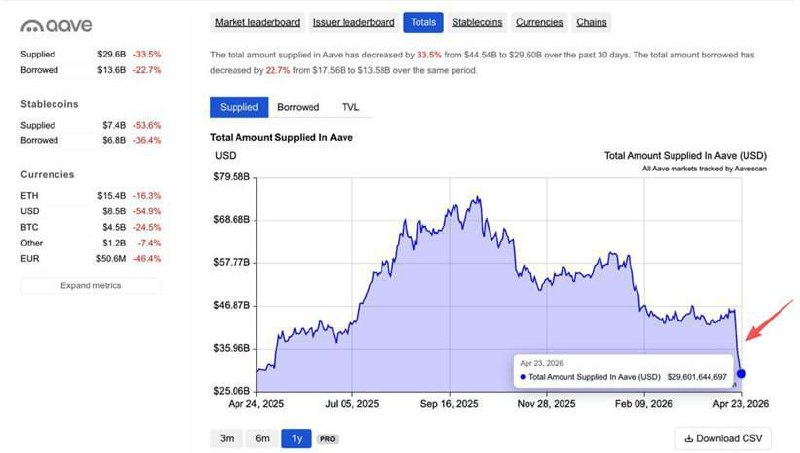Click the Download CSV button
The width and height of the screenshot is (800, 453).
723,438
